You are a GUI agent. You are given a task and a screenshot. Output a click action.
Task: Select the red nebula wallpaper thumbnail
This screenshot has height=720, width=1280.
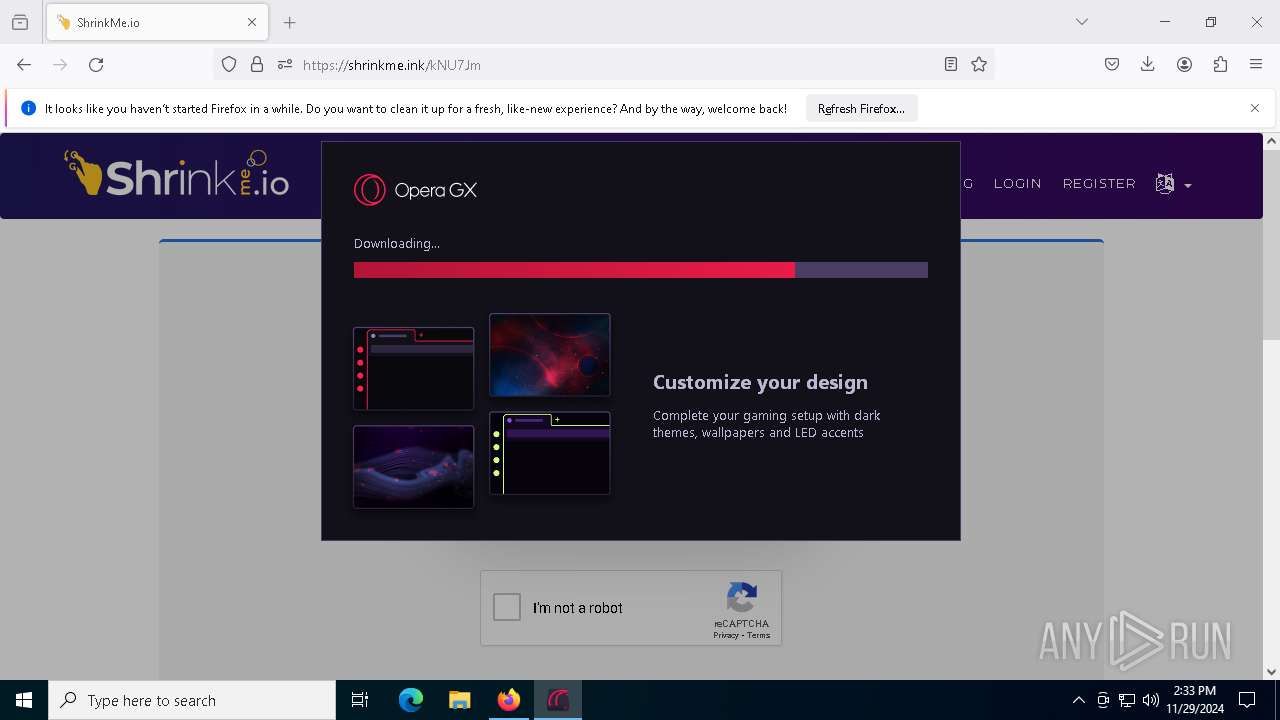550,355
